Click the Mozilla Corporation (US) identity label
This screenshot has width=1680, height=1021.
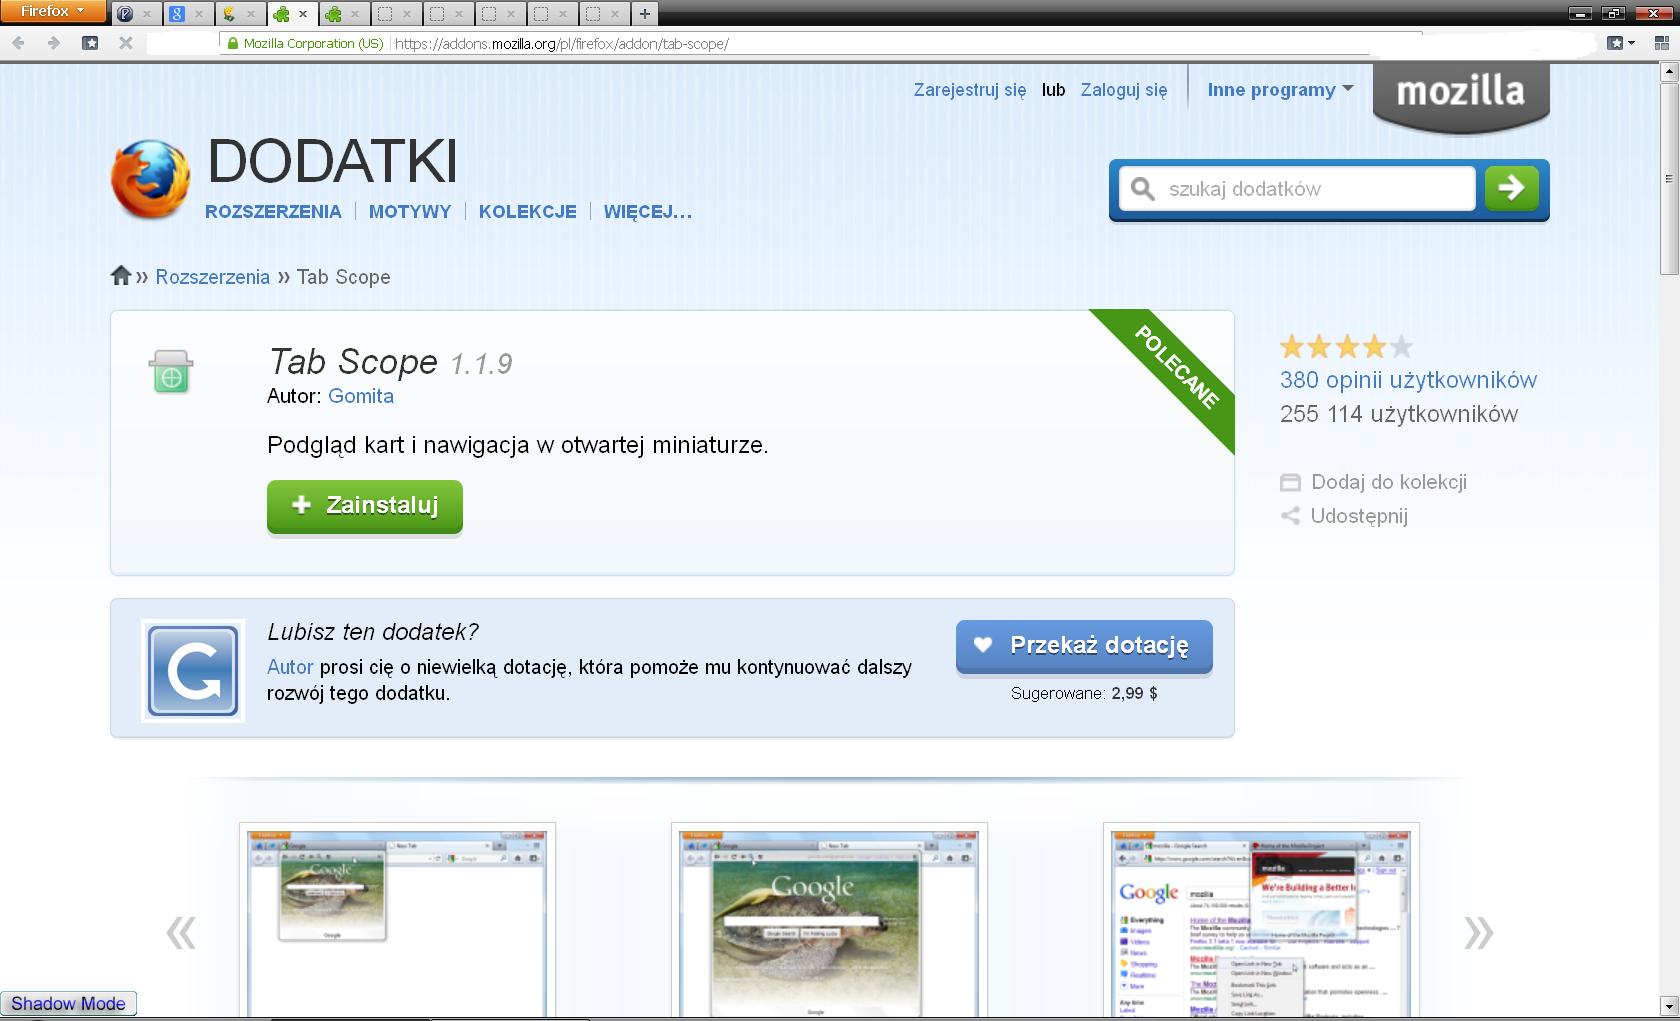point(313,44)
